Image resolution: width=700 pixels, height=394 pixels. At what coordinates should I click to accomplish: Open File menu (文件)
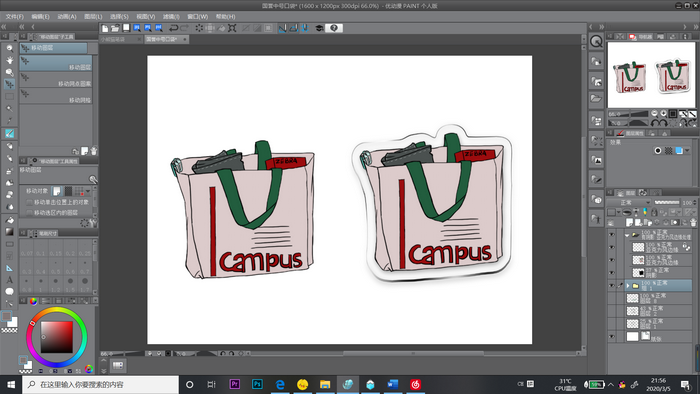pos(15,17)
